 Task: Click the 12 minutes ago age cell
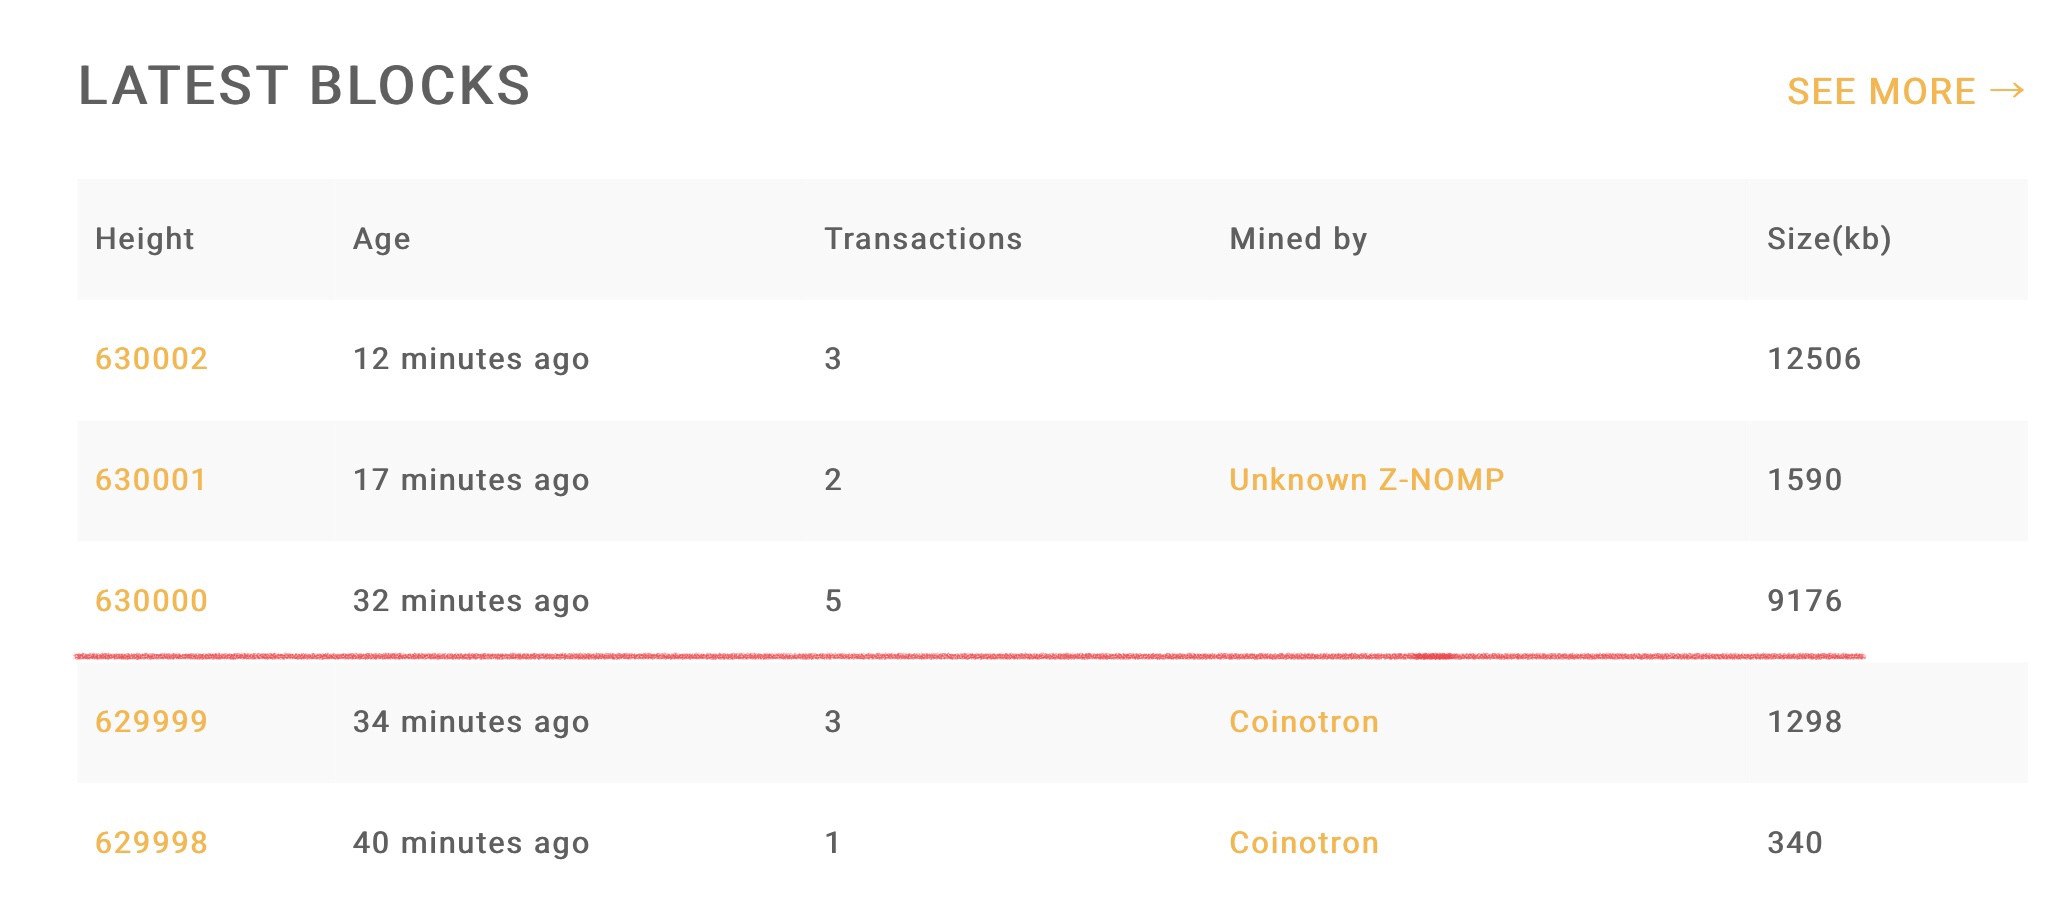pyautogui.click(x=471, y=359)
